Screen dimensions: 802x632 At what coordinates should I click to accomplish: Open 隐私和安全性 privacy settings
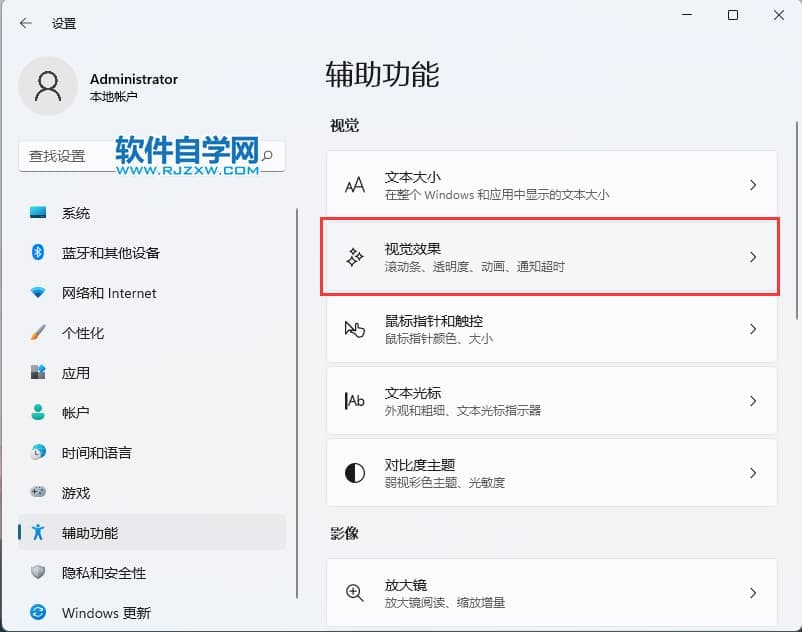pos(103,573)
